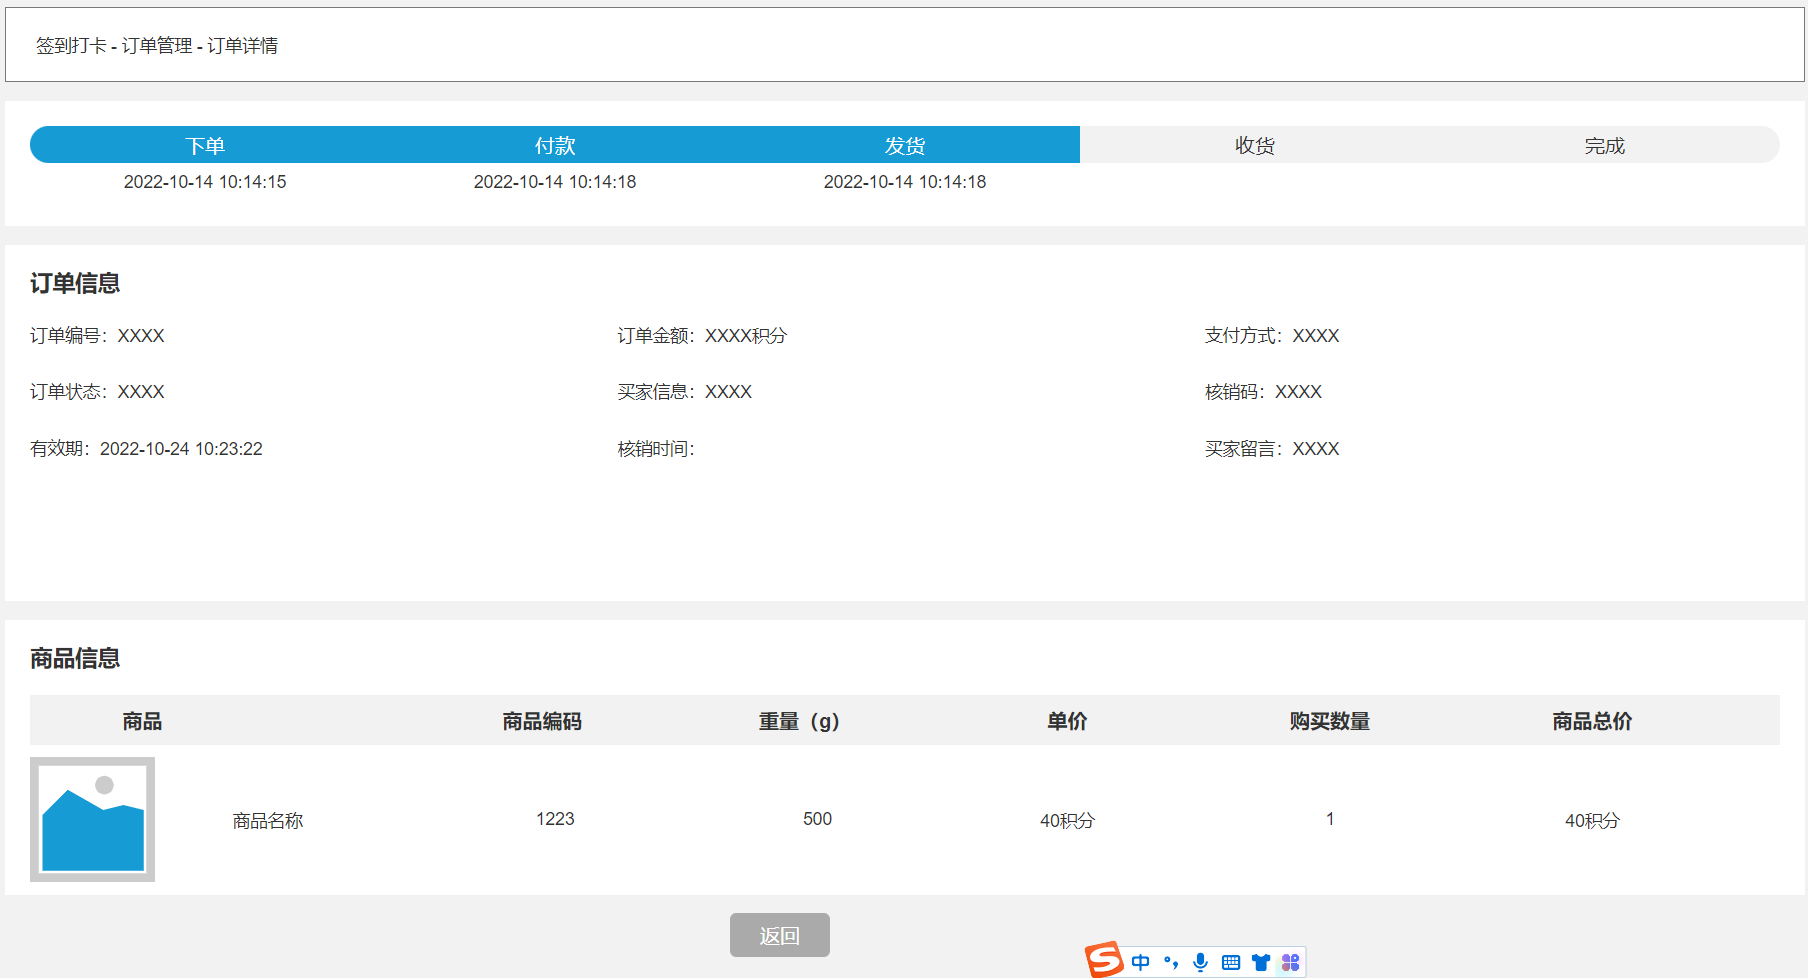1808x978 pixels.
Task: Click the breadcrumb 签到打卡 - 订单管理 - 订单详情
Action: [x=157, y=46]
